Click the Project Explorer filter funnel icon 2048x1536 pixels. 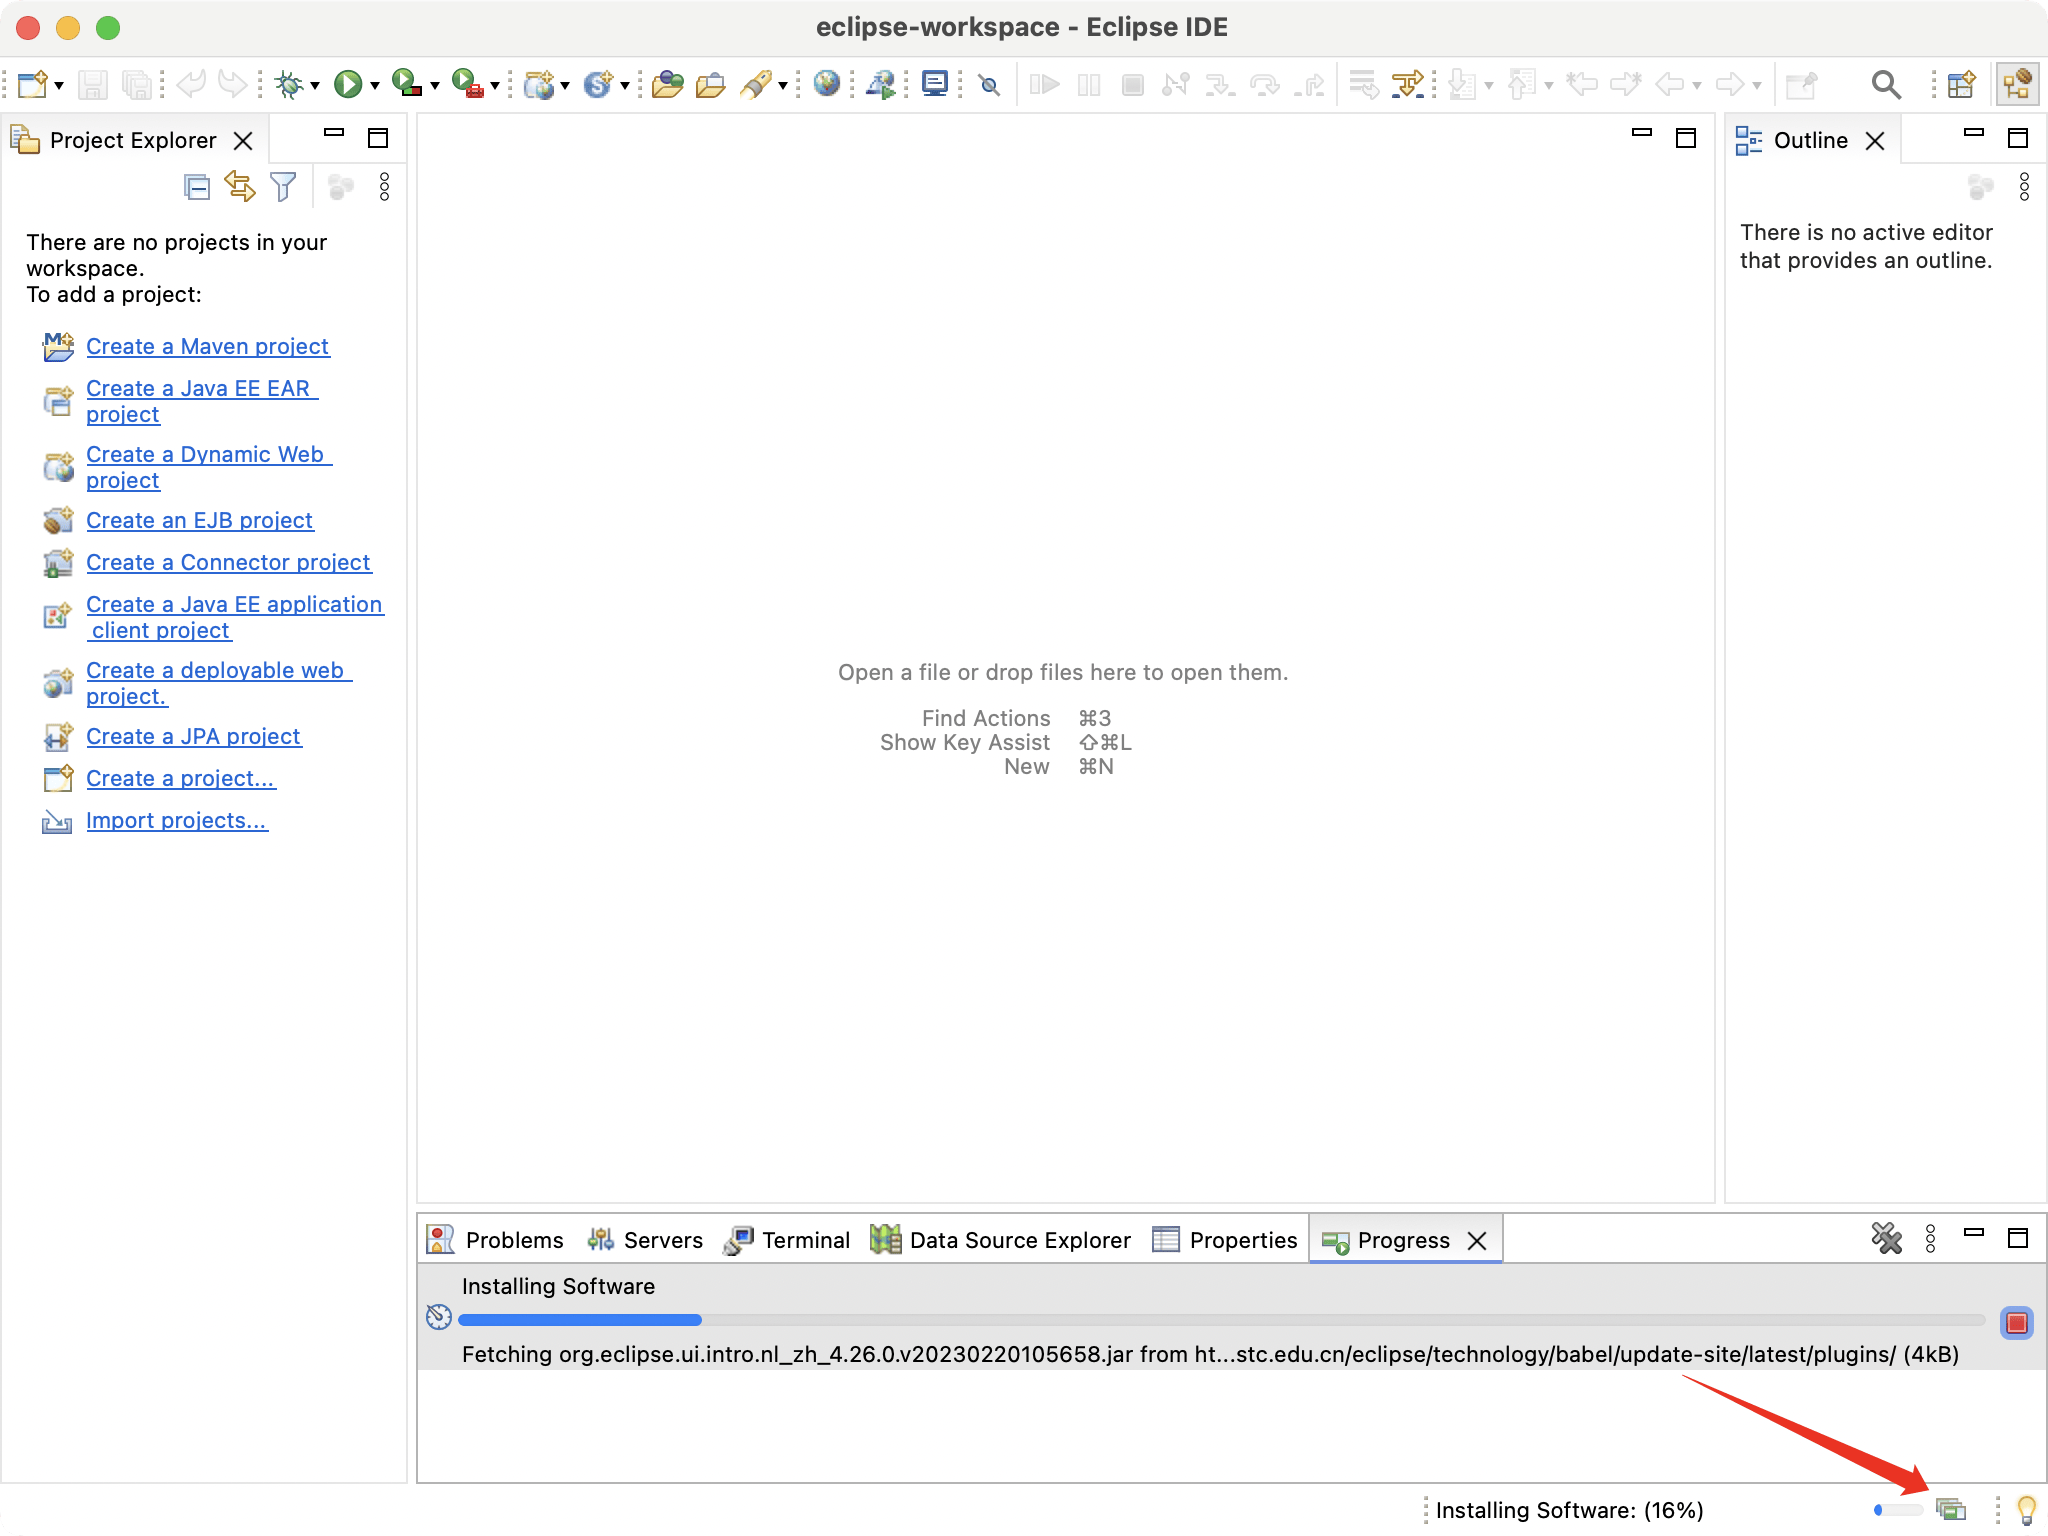284,187
